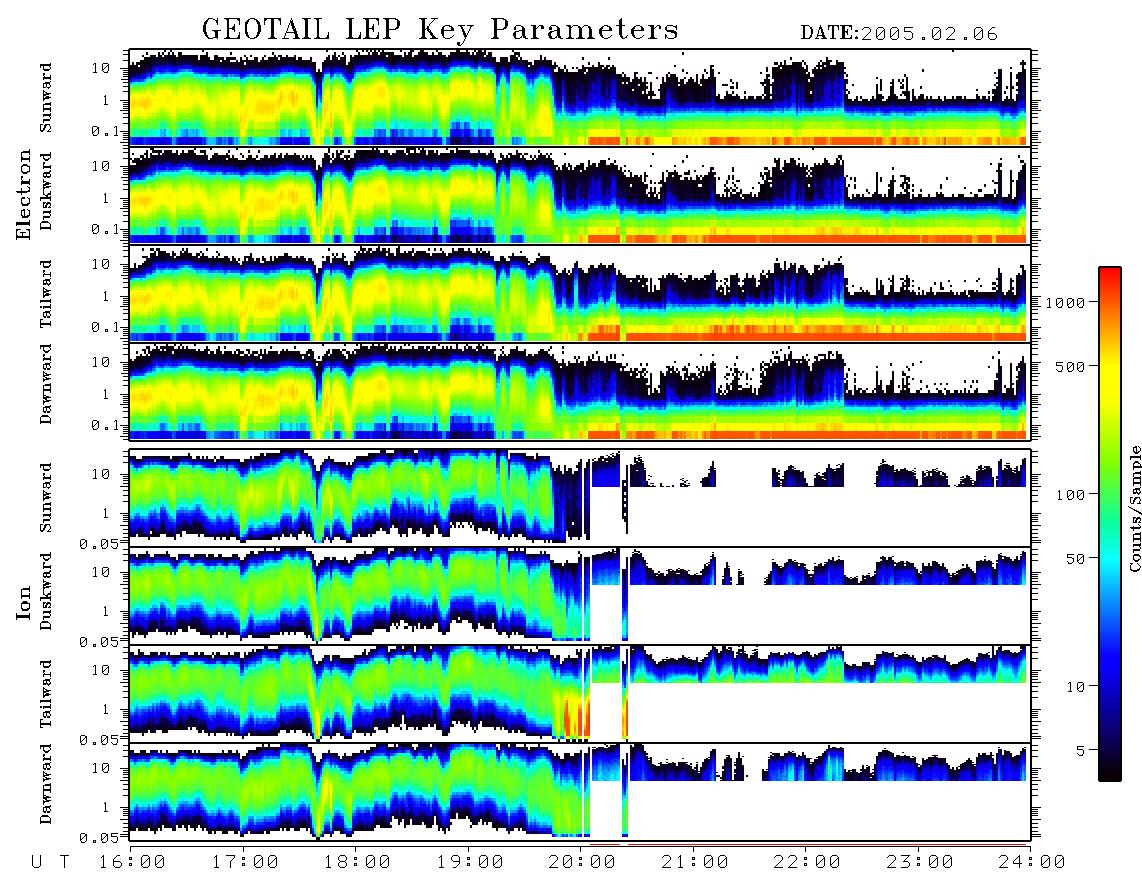Click the "Counts/Sample" colorbar label
This screenshot has width=1142, height=880.
tap(1134, 508)
